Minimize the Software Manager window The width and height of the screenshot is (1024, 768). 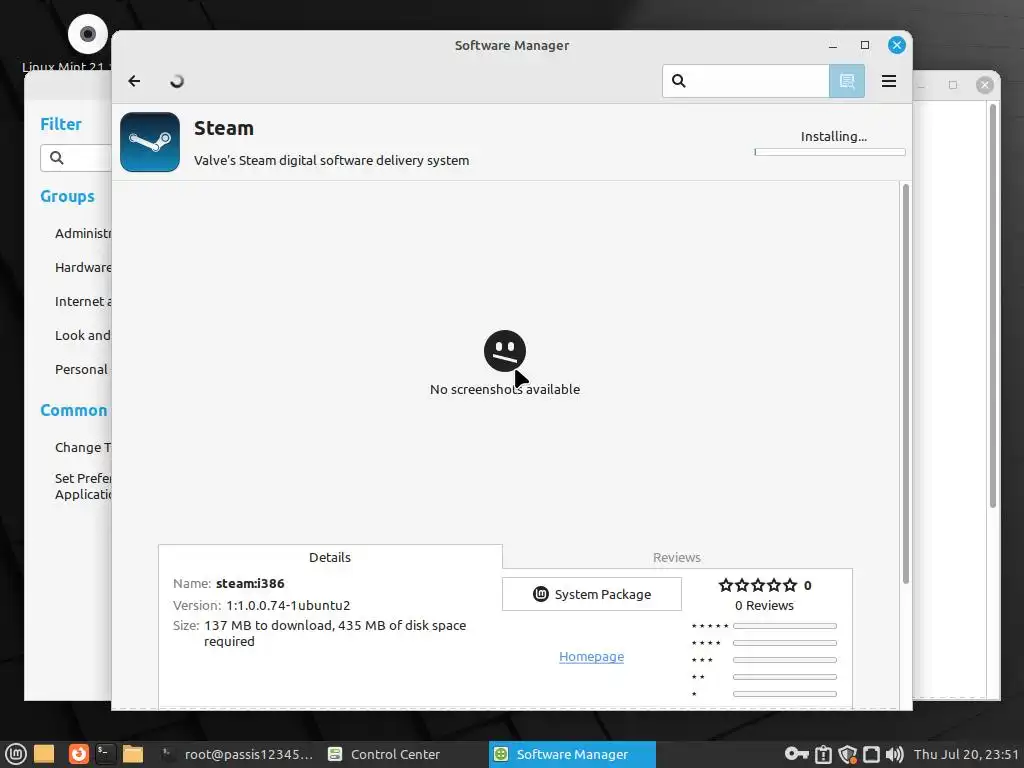point(833,45)
